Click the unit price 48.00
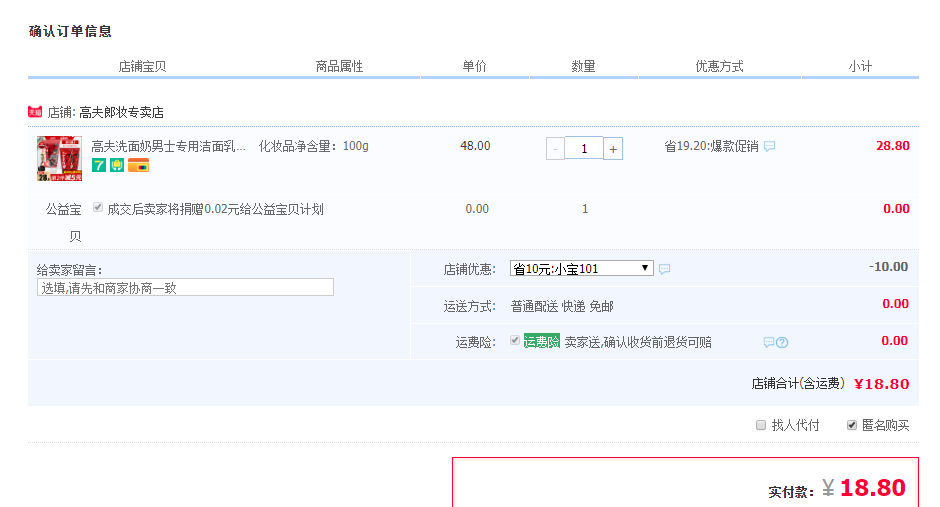This screenshot has height=507, width=940. 475,146
